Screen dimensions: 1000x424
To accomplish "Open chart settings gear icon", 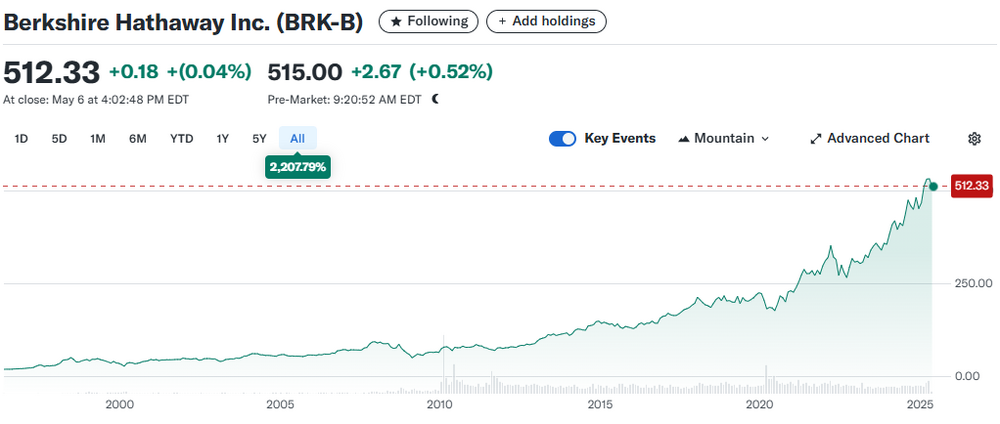I will 974,139.
